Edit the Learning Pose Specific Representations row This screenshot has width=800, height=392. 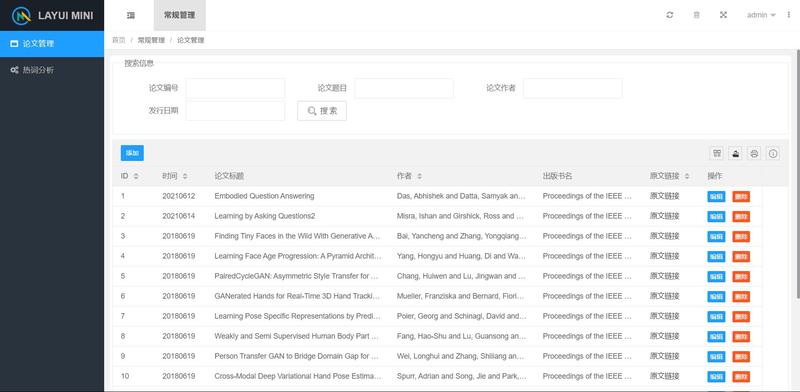pos(716,316)
